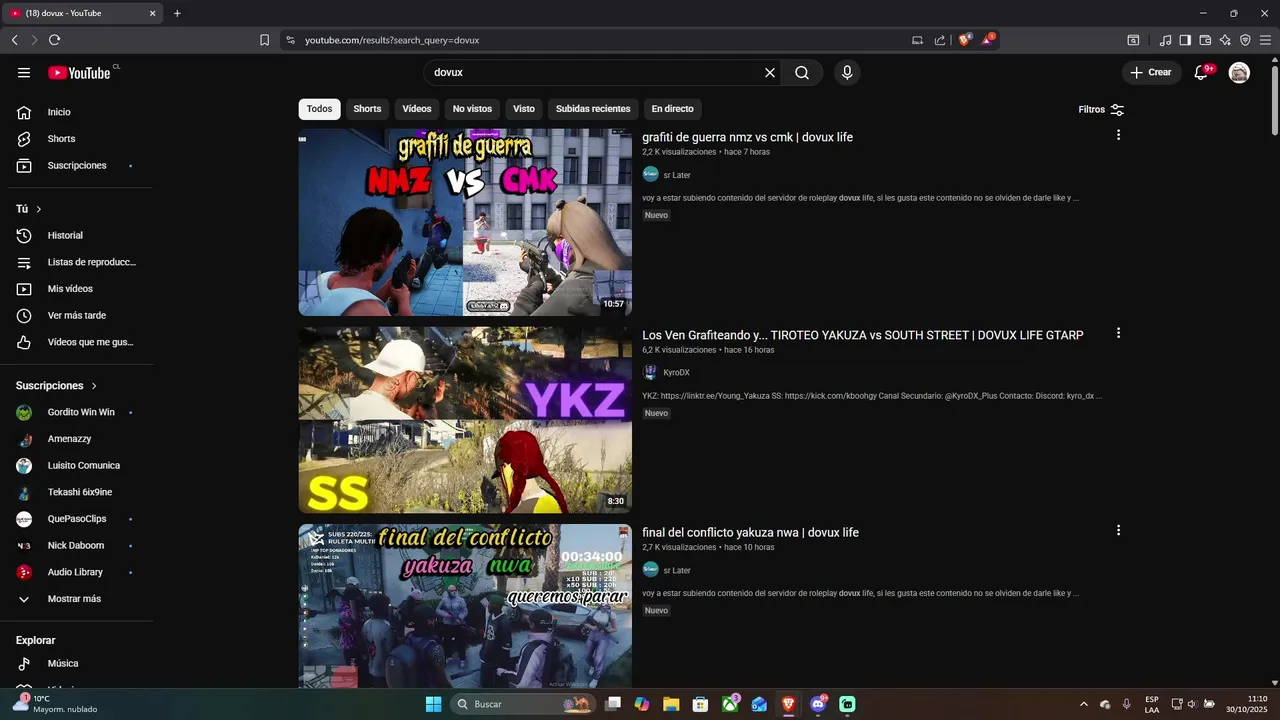Click the grafiti de guerra NMZ vs CMK thumbnail
Image resolution: width=1280 pixels, height=720 pixels.
click(465, 222)
